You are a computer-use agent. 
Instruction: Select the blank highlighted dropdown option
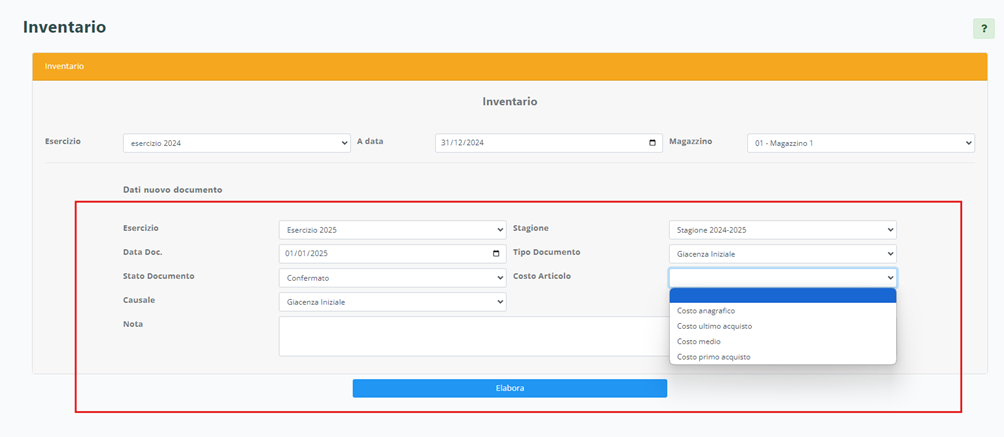click(782, 296)
